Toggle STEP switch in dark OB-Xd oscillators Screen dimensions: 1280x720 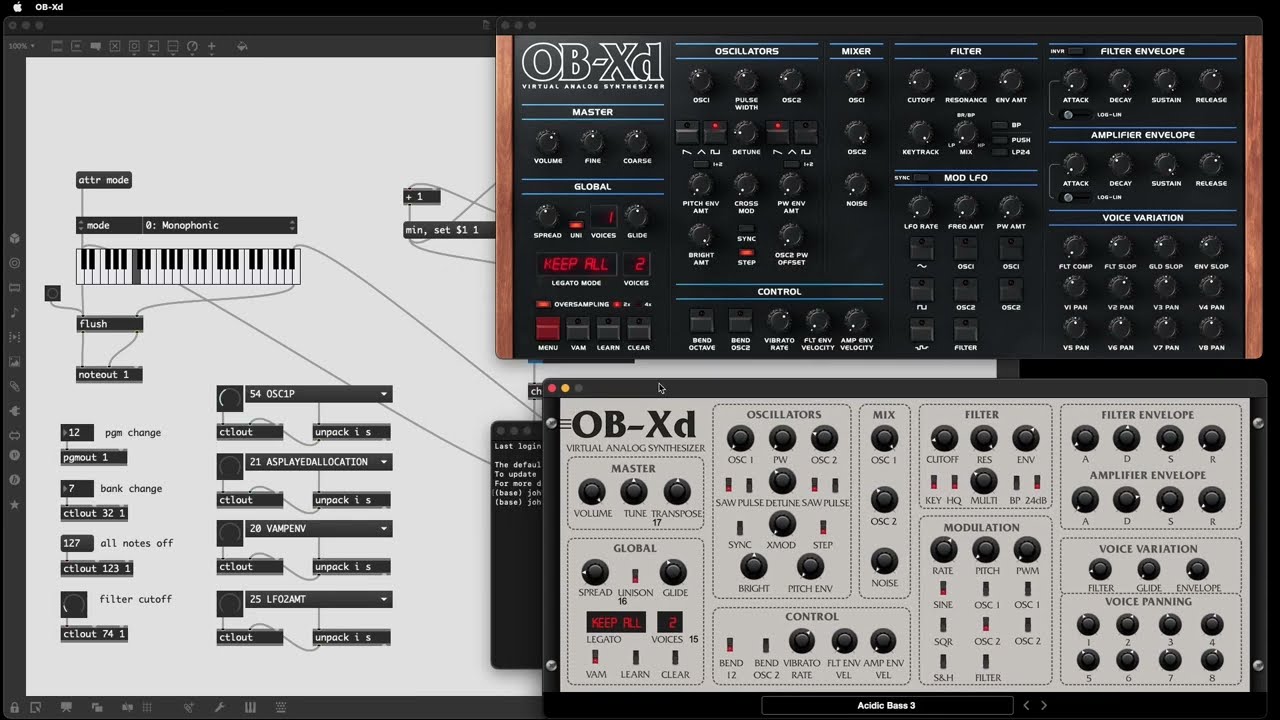tap(746, 251)
